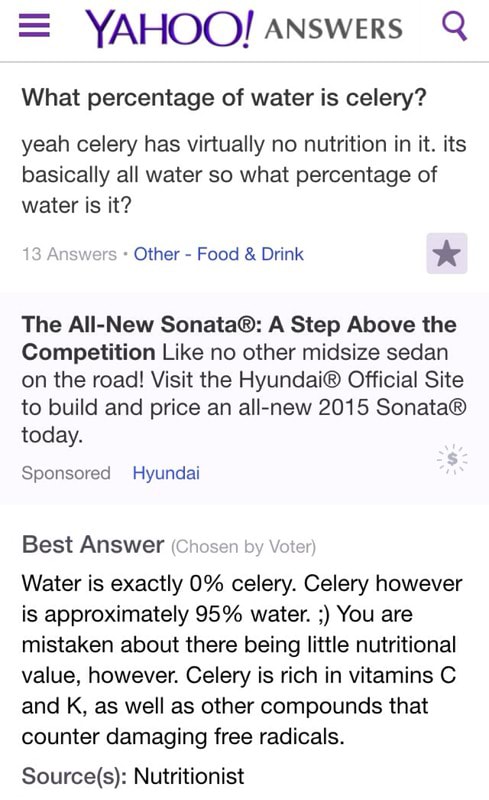Click the Source(s): Nutritionist line
Viewport: 489px width, 800px height.
133,776
